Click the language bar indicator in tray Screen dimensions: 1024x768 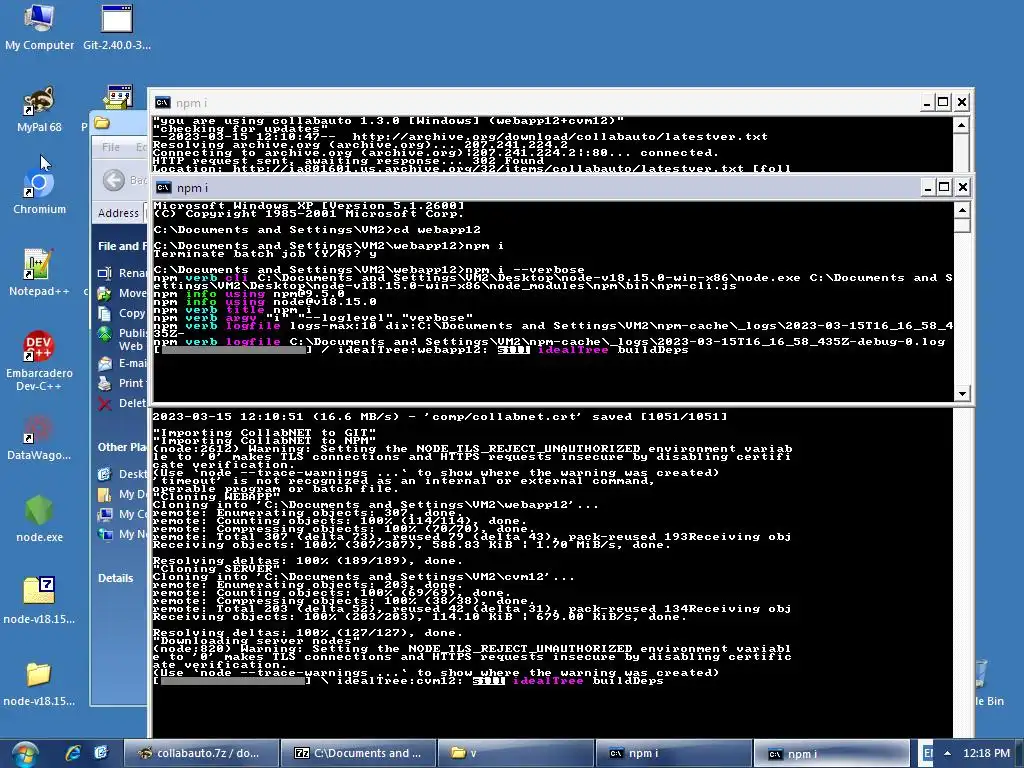click(x=928, y=753)
